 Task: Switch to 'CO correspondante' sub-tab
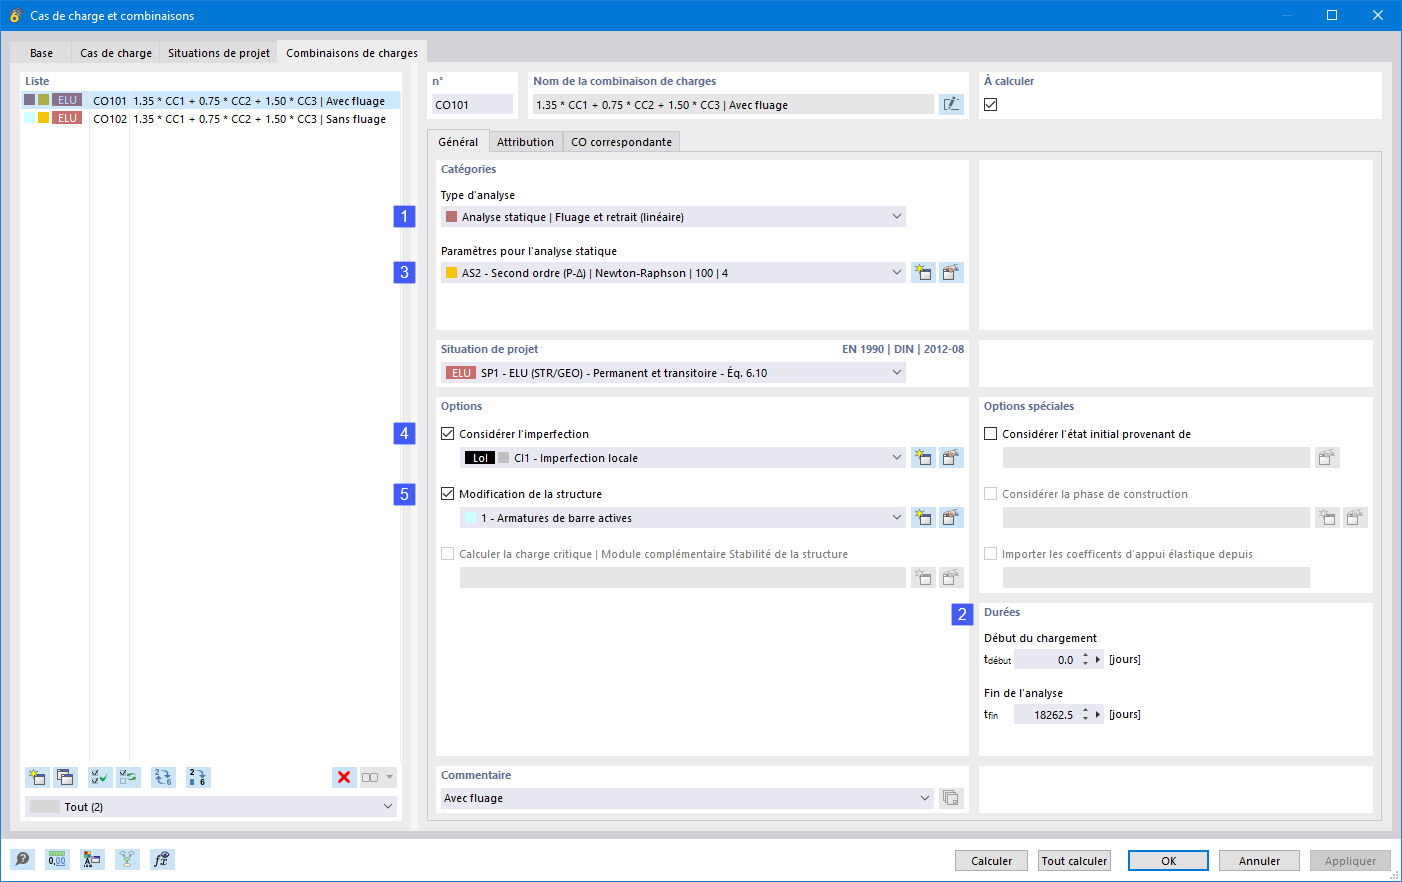(621, 142)
